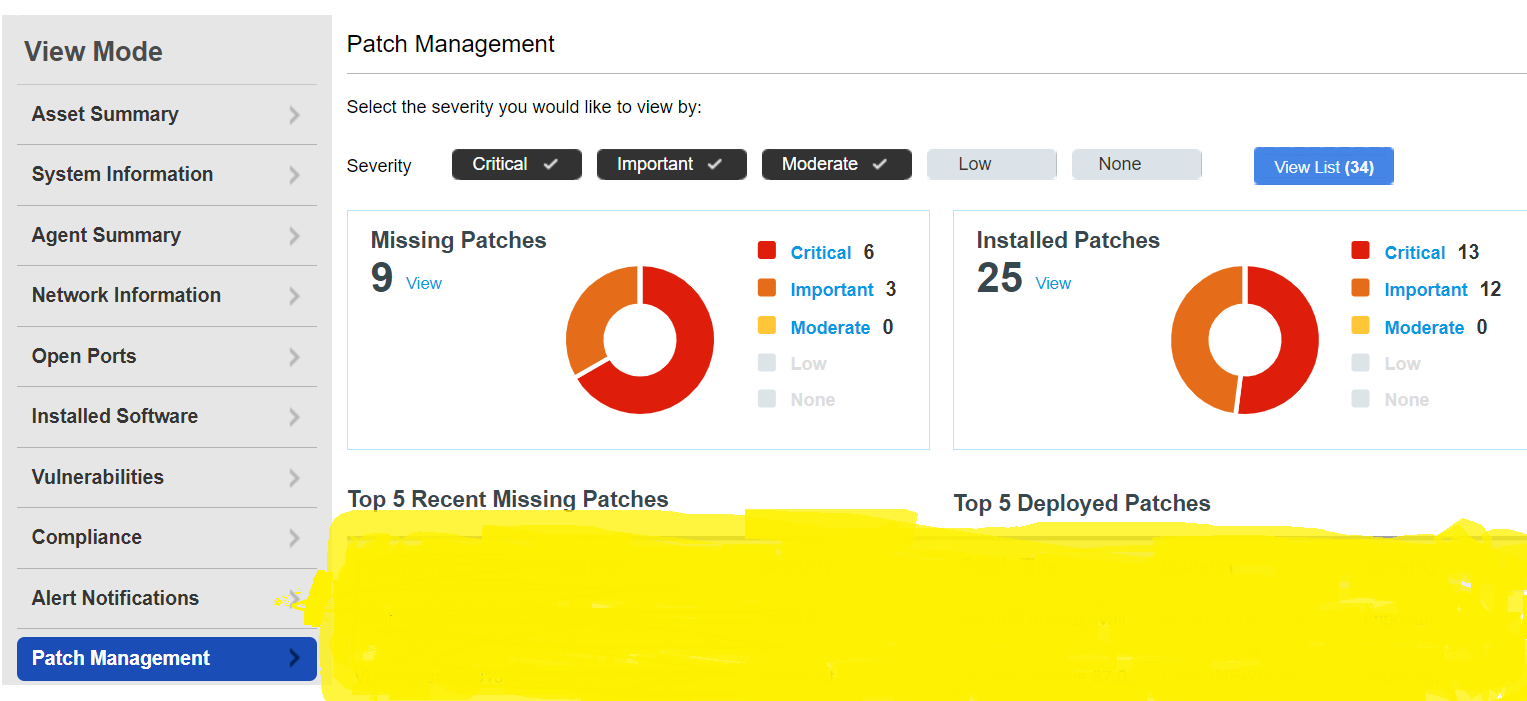Click yellow Moderate swatch in Missing Patches legend
This screenshot has height=701, width=1527.
pos(767,325)
